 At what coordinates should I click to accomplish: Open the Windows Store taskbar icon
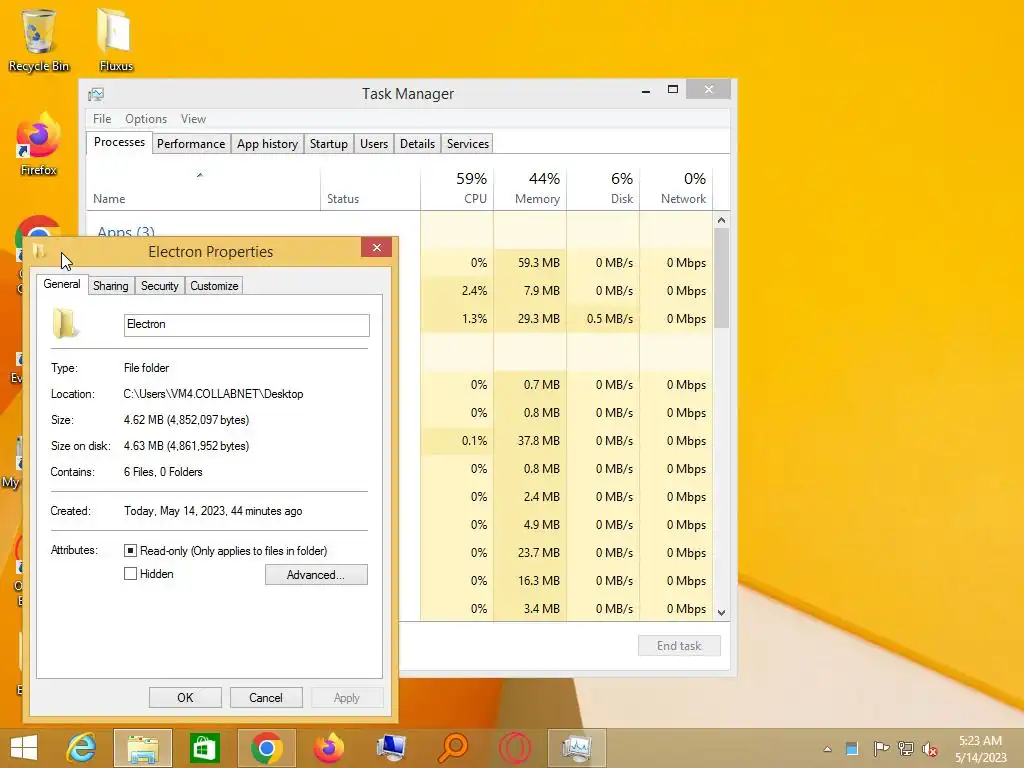[204, 748]
